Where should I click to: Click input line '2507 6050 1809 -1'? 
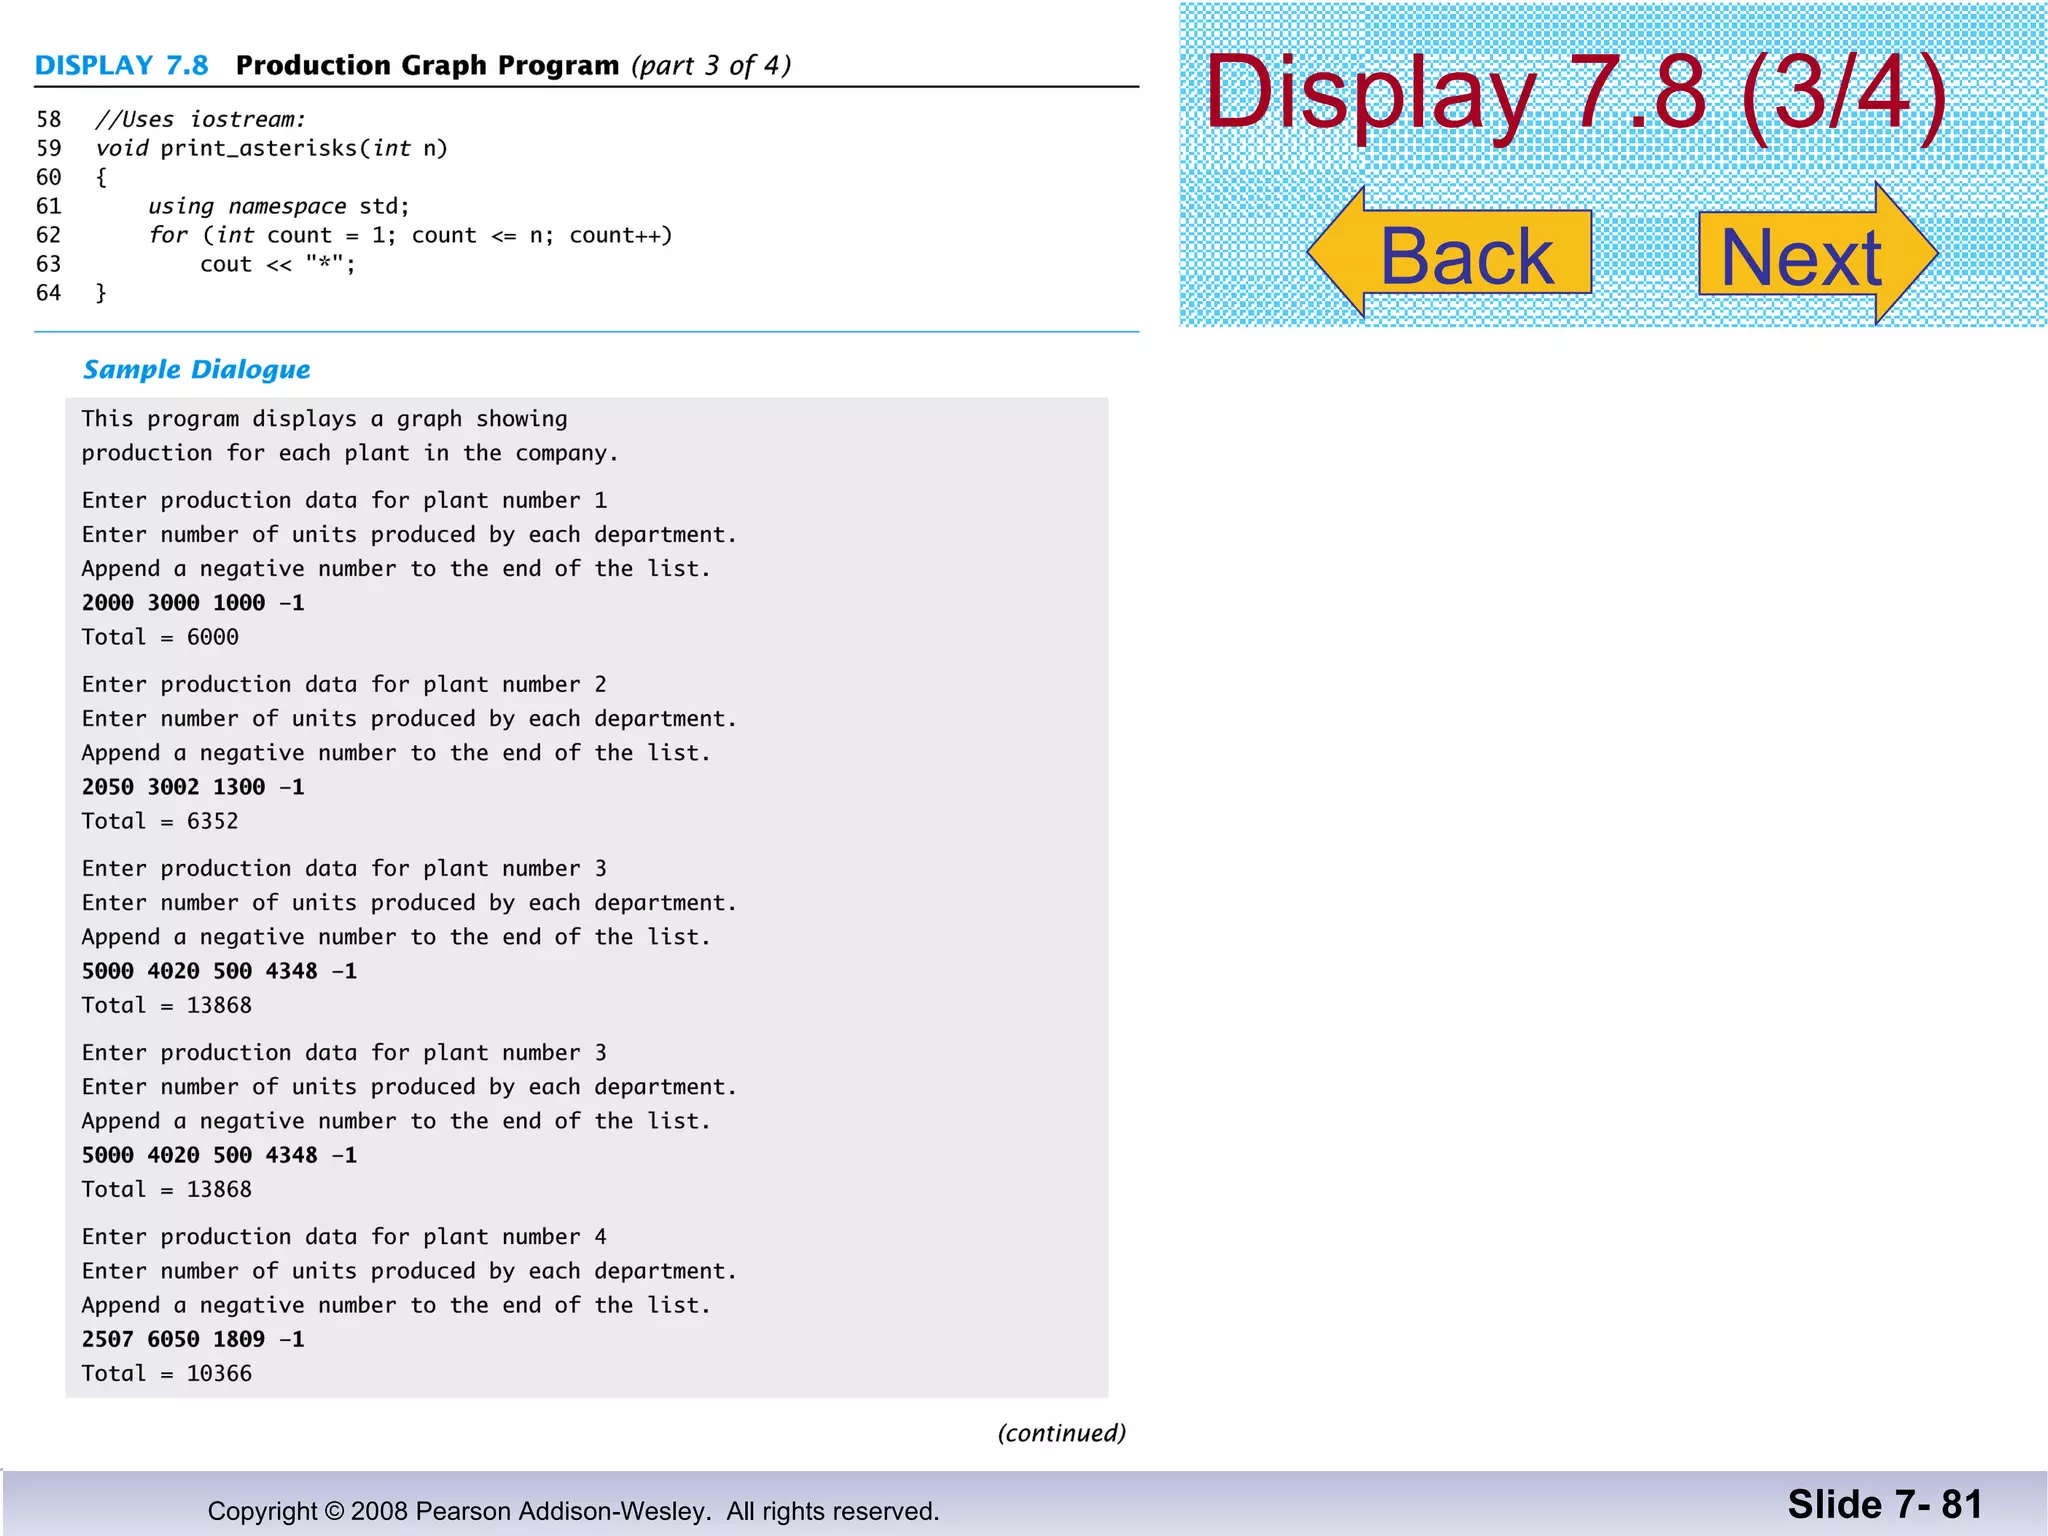tap(193, 1339)
